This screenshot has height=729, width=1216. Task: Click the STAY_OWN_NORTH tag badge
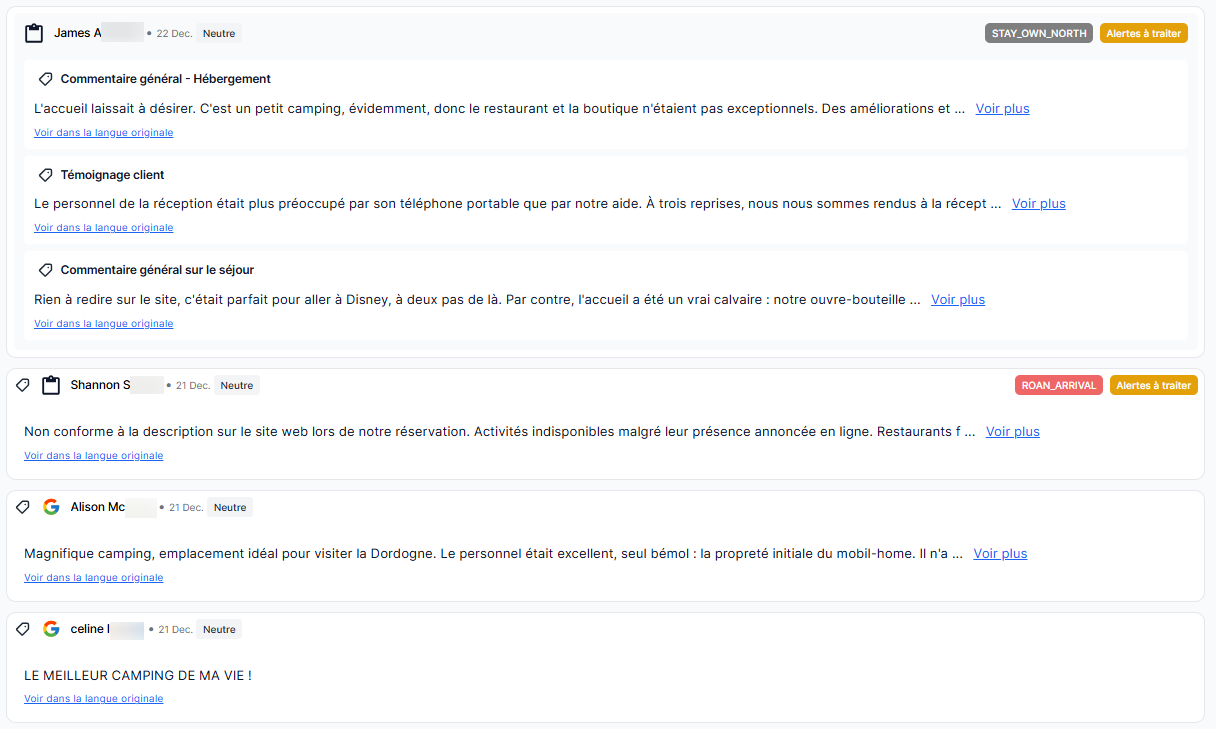click(1039, 33)
